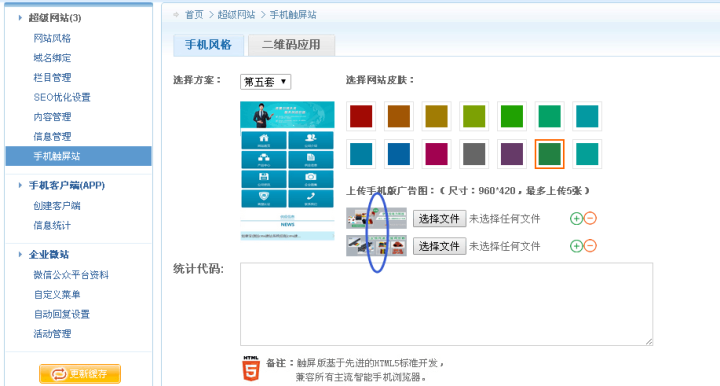Screen dimensions: 720x386
Task: Choose the selected dark green skin swatch
Action: coord(549,154)
